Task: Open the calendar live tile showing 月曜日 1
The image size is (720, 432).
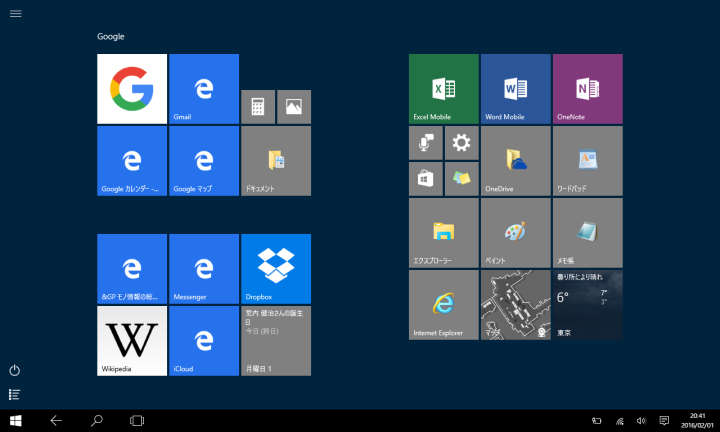Action: coord(276,341)
